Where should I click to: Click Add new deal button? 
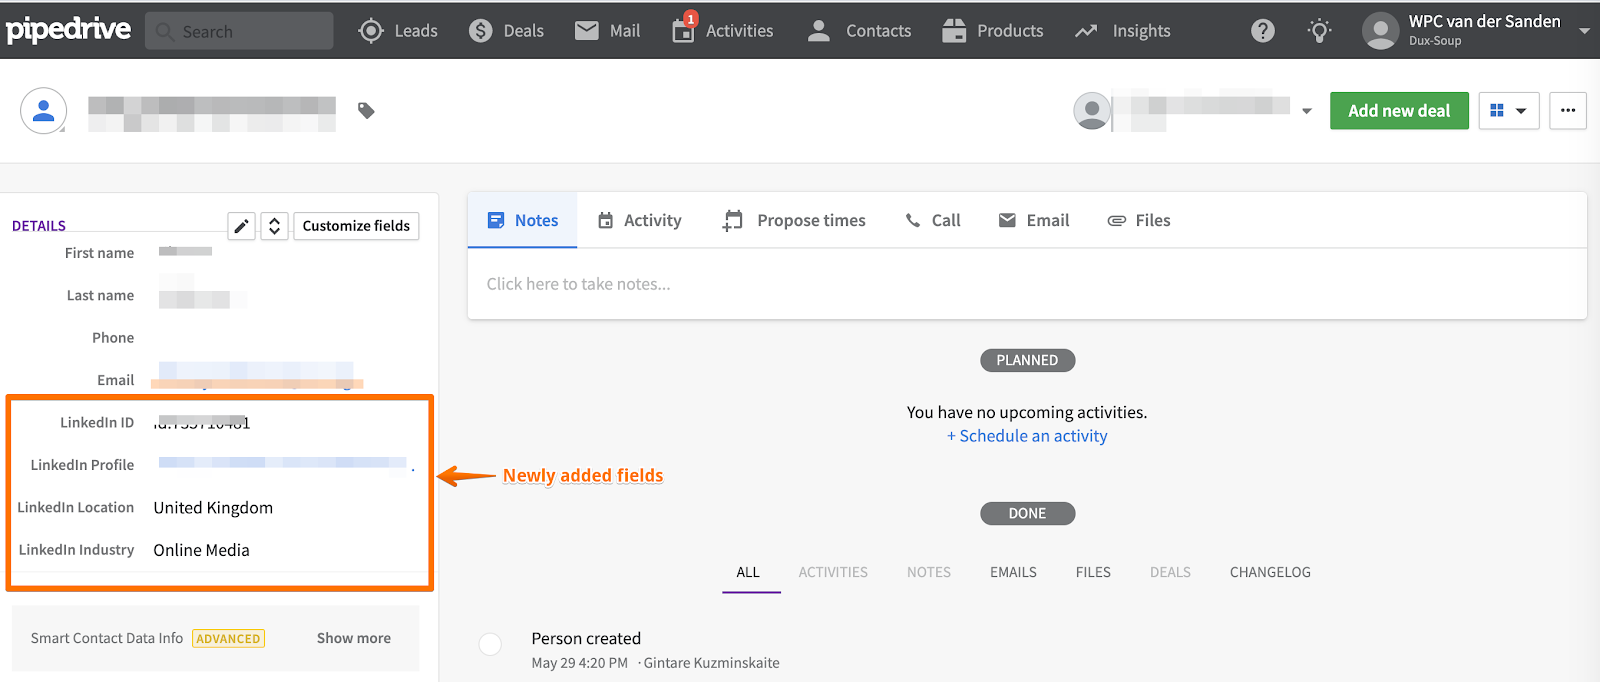(1399, 111)
